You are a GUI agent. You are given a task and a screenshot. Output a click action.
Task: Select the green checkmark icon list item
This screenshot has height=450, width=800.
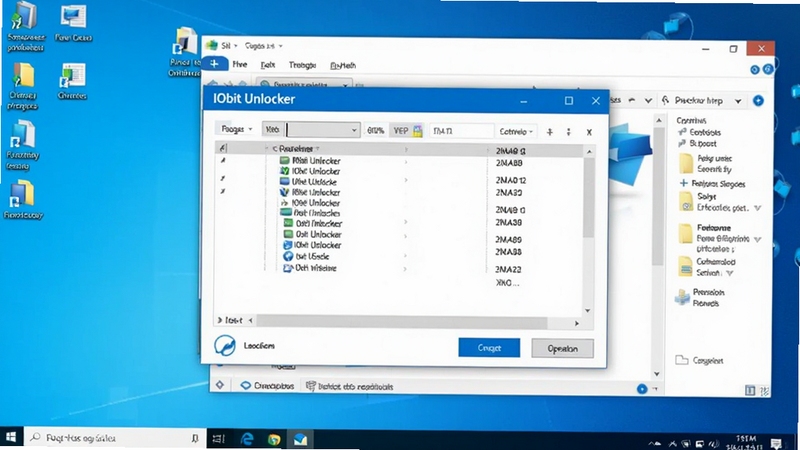285,171
